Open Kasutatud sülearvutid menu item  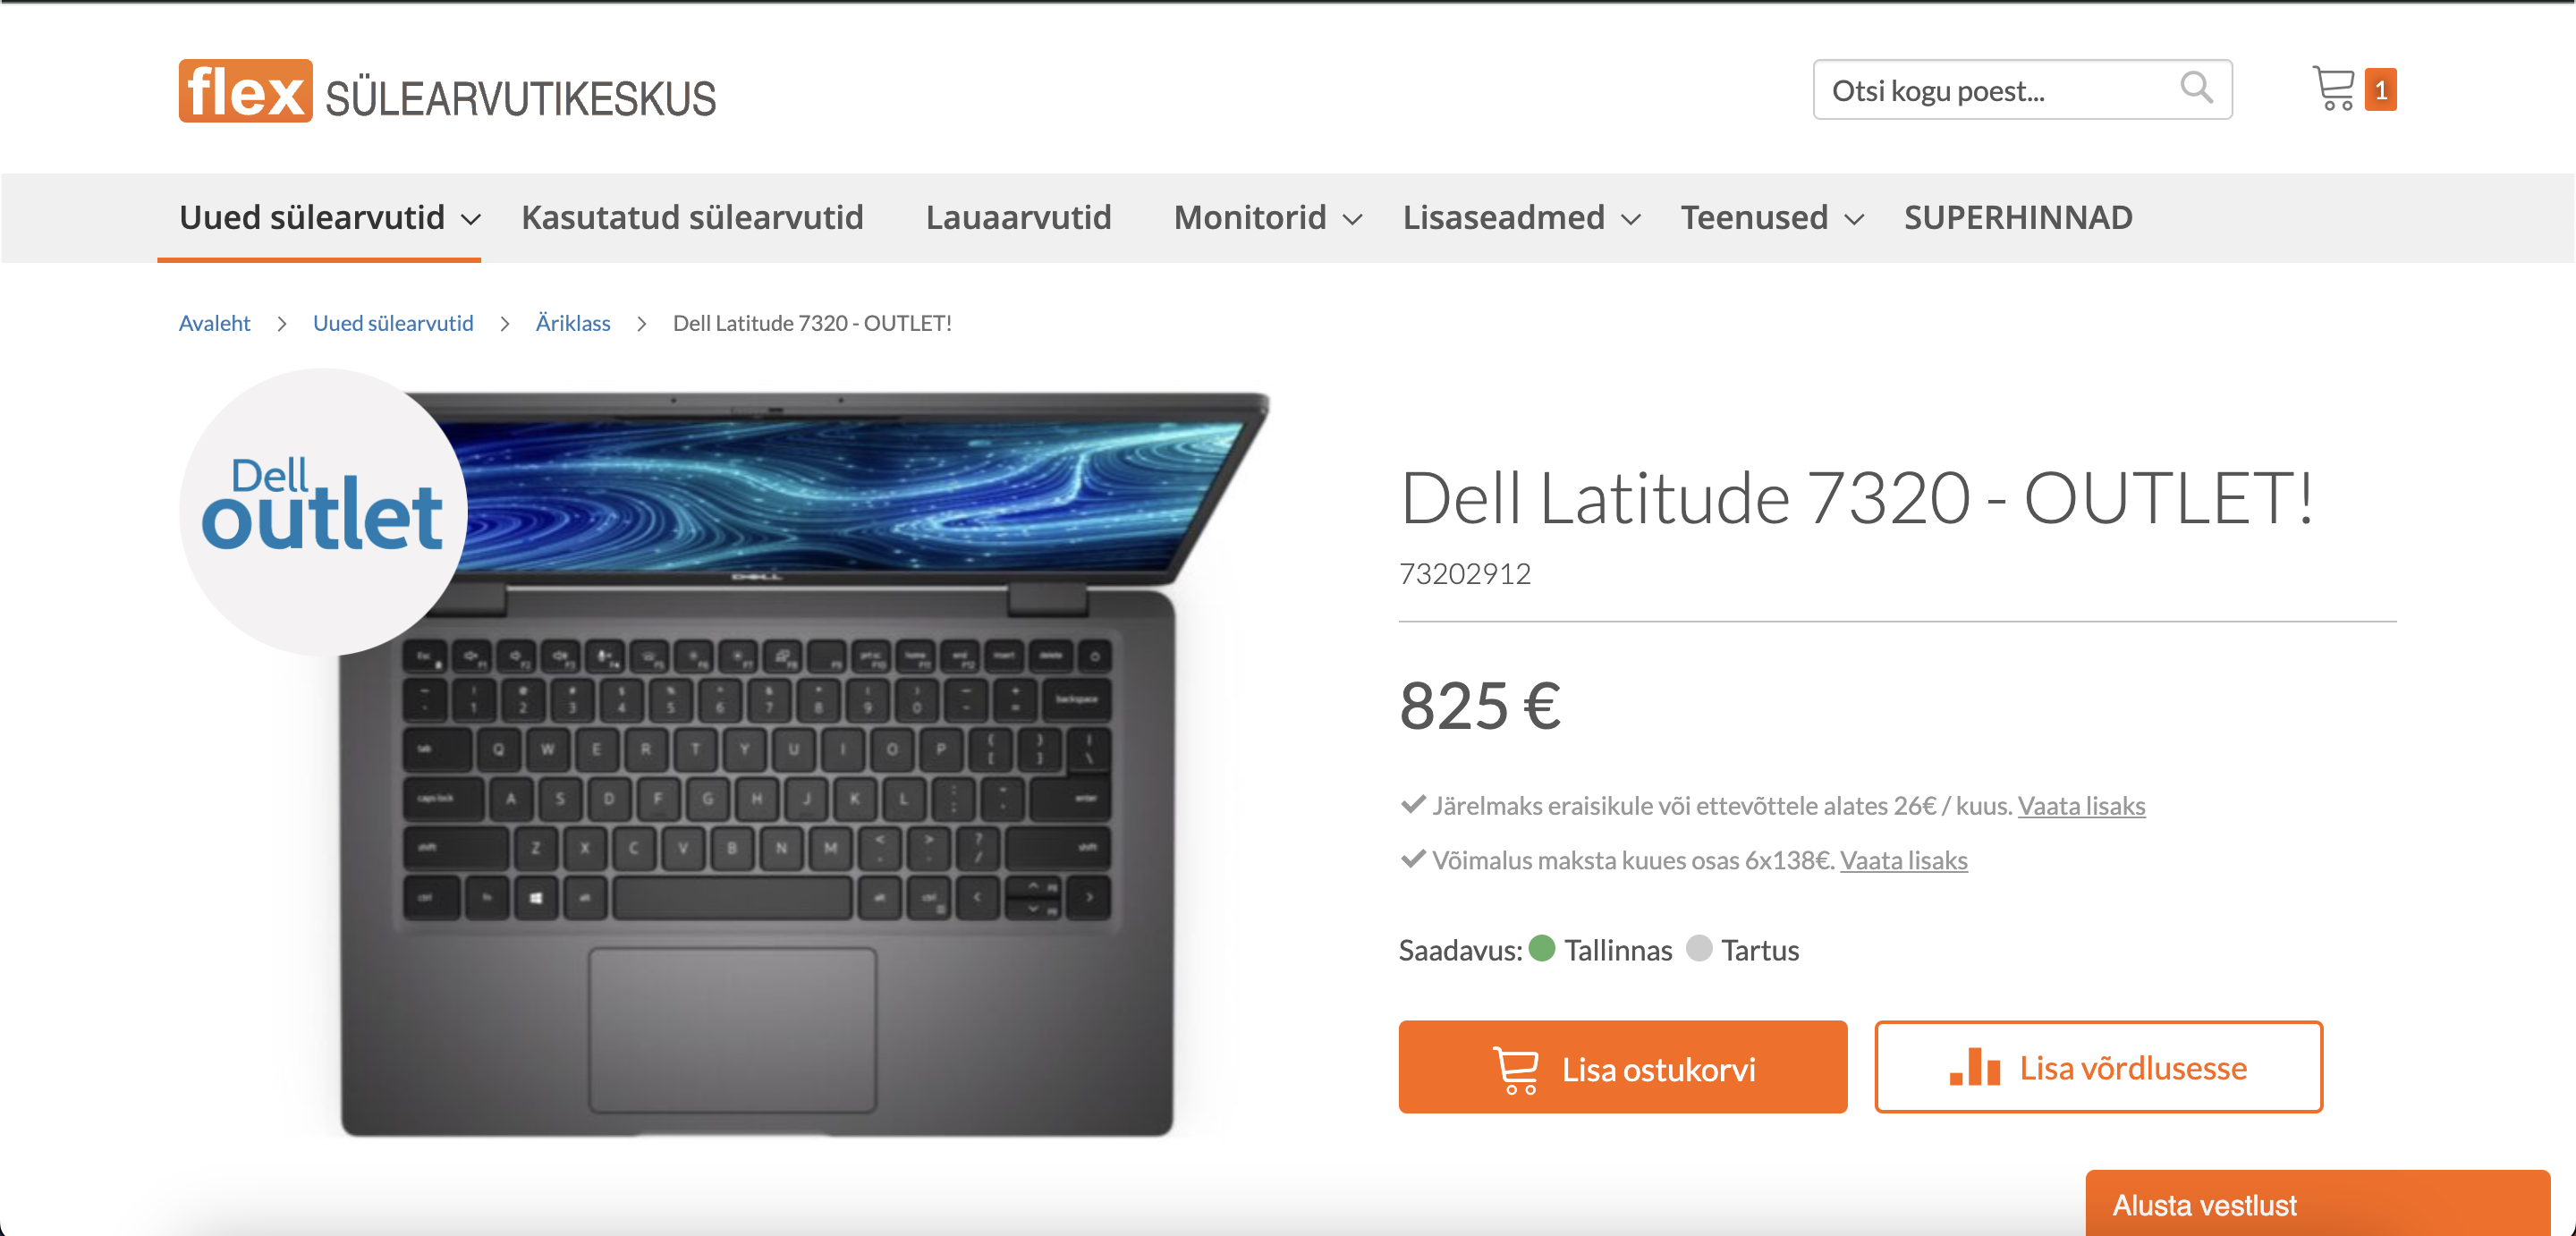pyautogui.click(x=692, y=217)
